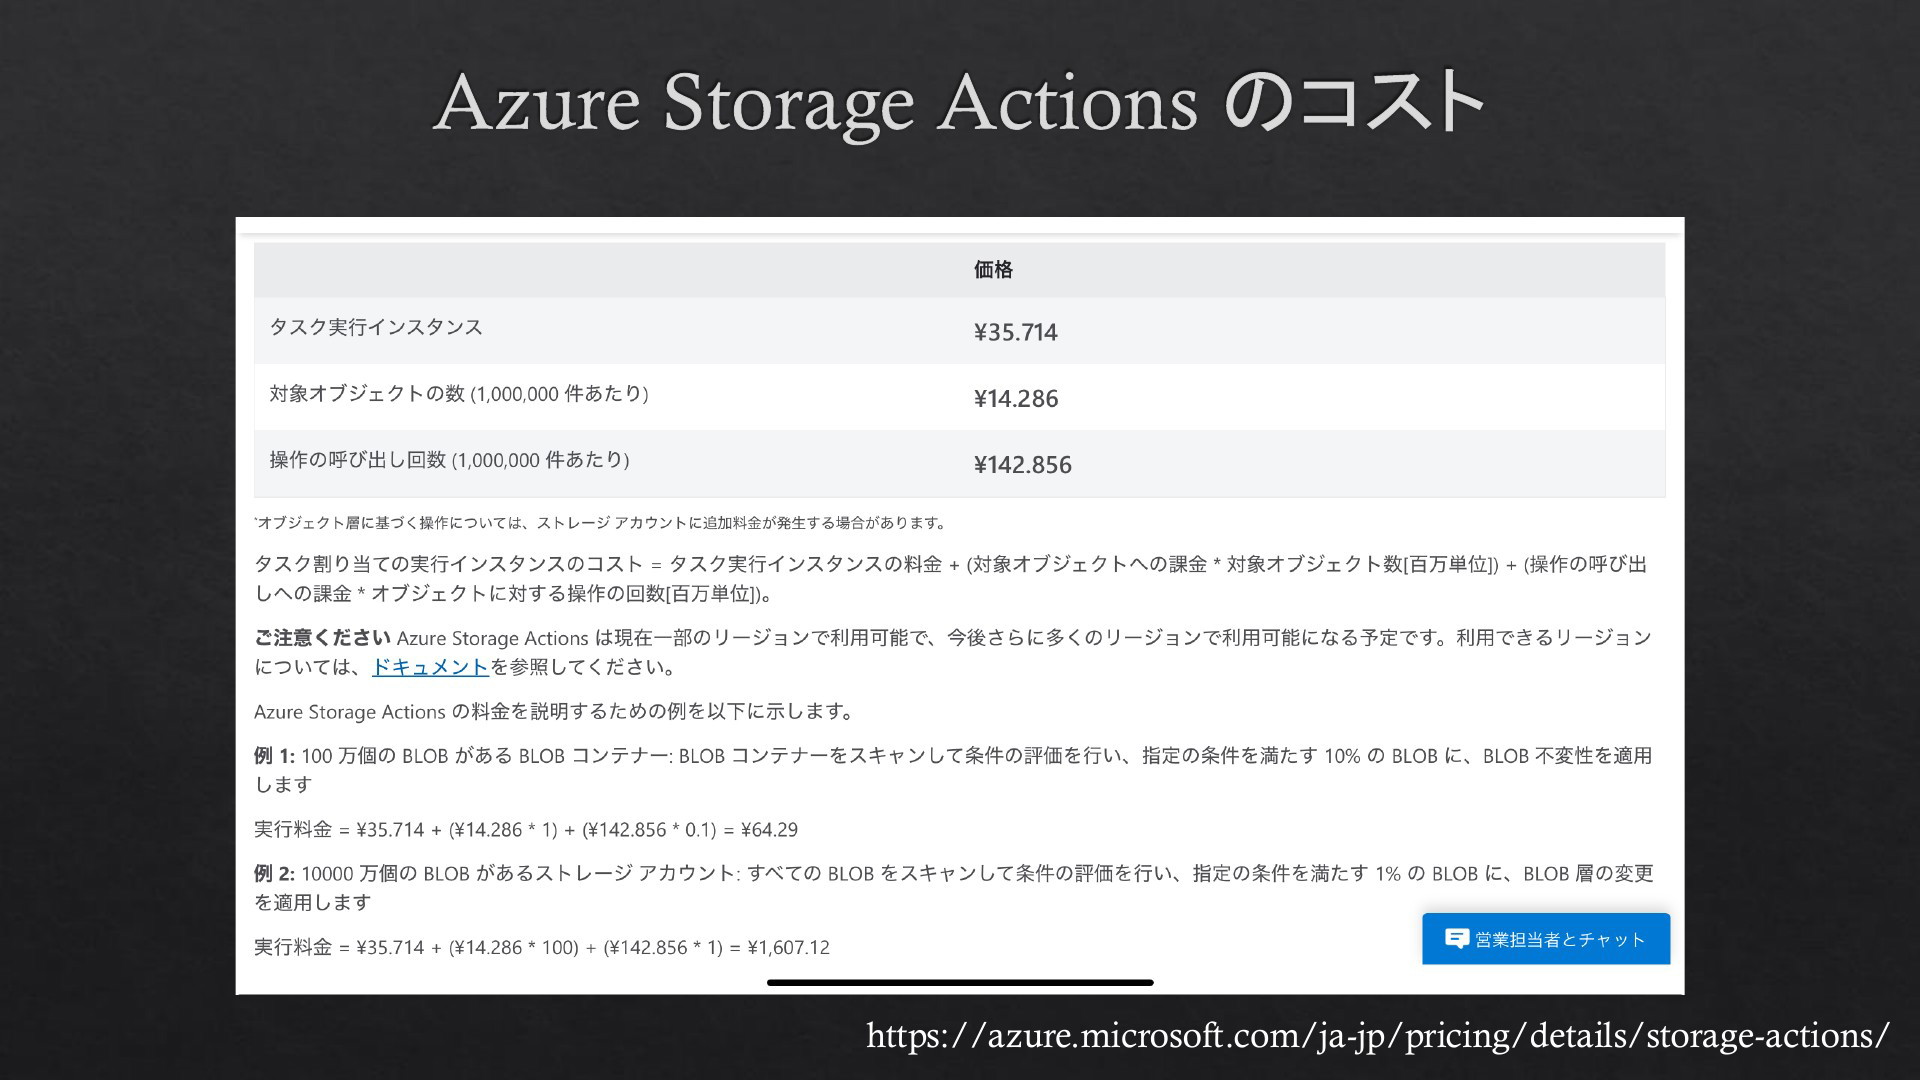Image resolution: width=1920 pixels, height=1080 pixels.
Task: Click the chat bubble icon on the blue button
Action: coord(1457,939)
